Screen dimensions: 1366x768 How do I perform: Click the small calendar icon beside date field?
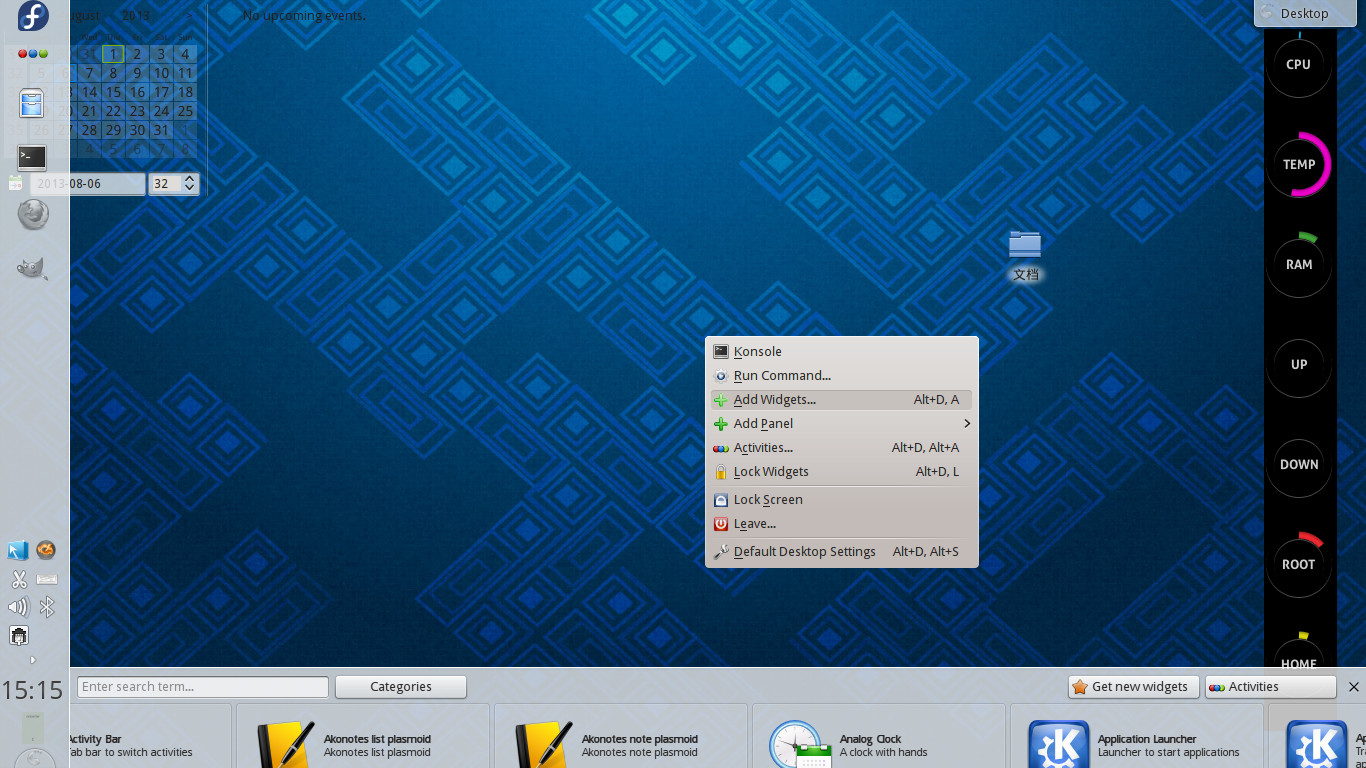click(x=15, y=183)
